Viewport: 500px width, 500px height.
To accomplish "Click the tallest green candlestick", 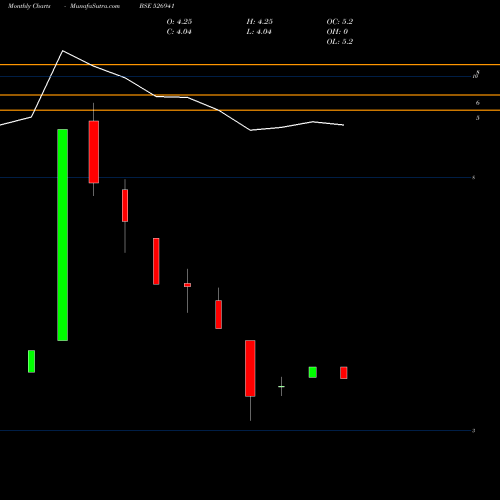I will [63, 235].
